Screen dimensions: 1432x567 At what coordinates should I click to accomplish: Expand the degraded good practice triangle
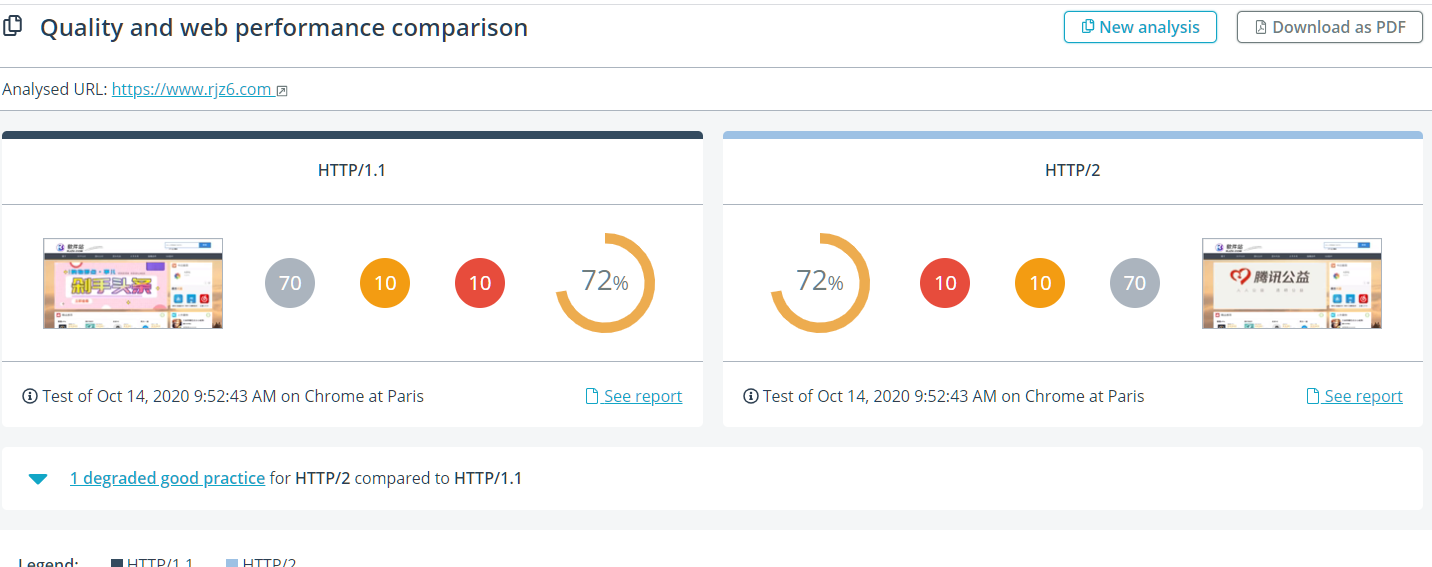pos(38,479)
